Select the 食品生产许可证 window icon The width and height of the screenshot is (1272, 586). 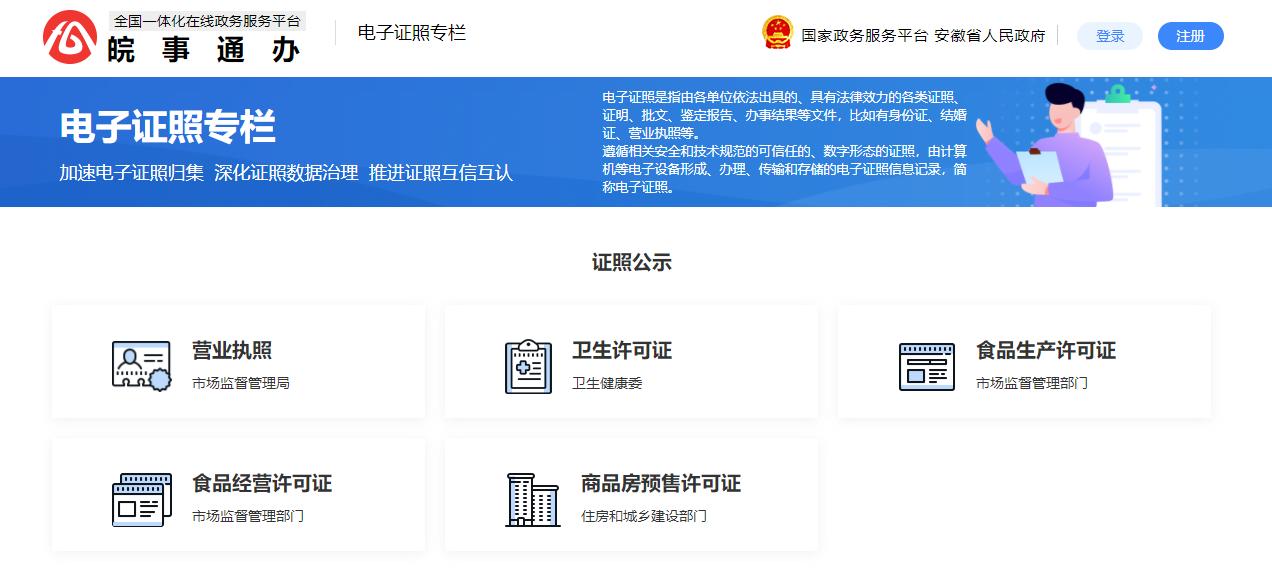pyautogui.click(x=927, y=366)
